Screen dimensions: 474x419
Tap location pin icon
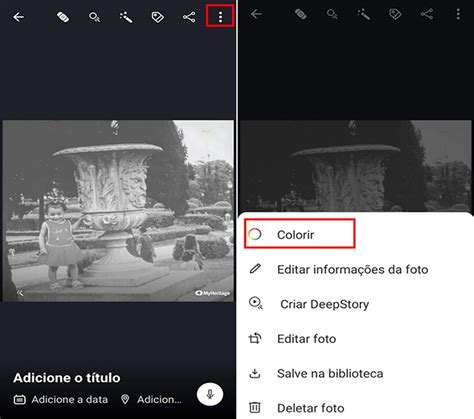coord(125,399)
